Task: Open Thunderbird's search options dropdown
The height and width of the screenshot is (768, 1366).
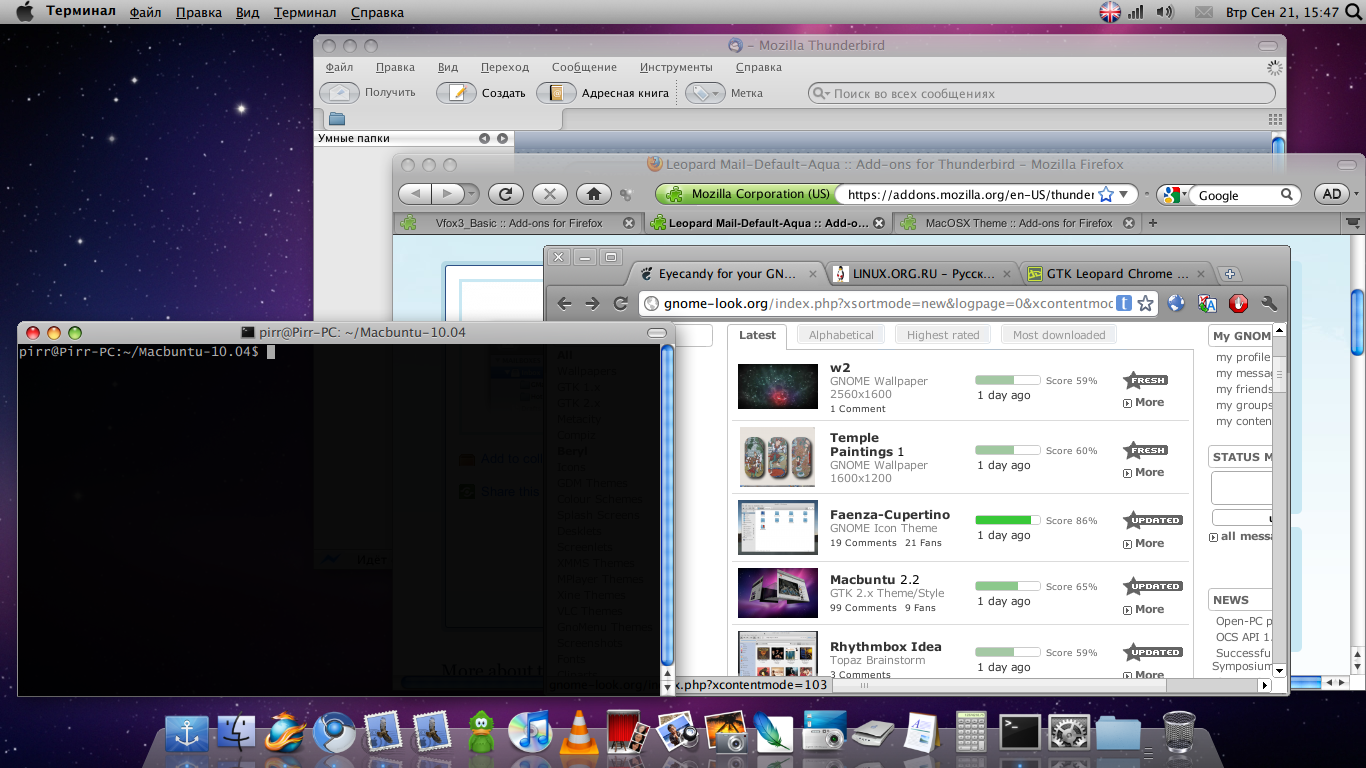Action: coord(821,93)
